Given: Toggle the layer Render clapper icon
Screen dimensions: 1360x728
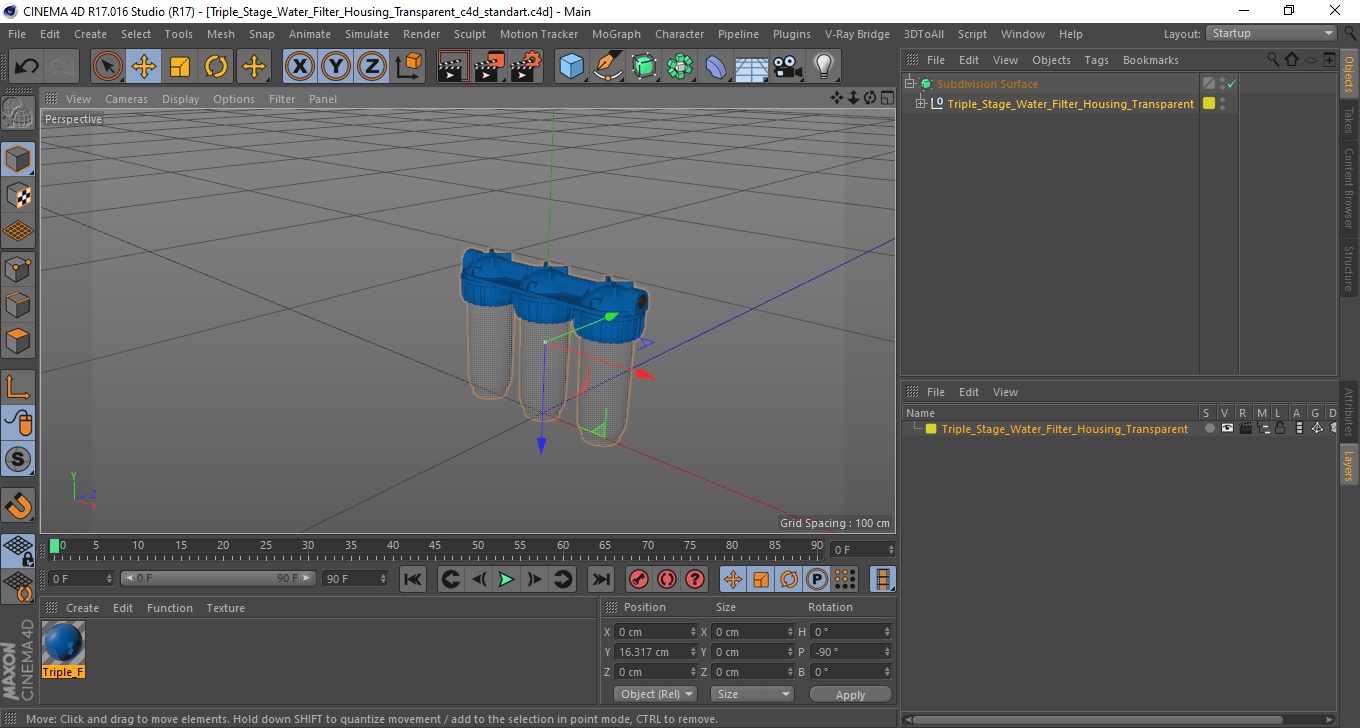Looking at the screenshot, I should click(1245, 429).
